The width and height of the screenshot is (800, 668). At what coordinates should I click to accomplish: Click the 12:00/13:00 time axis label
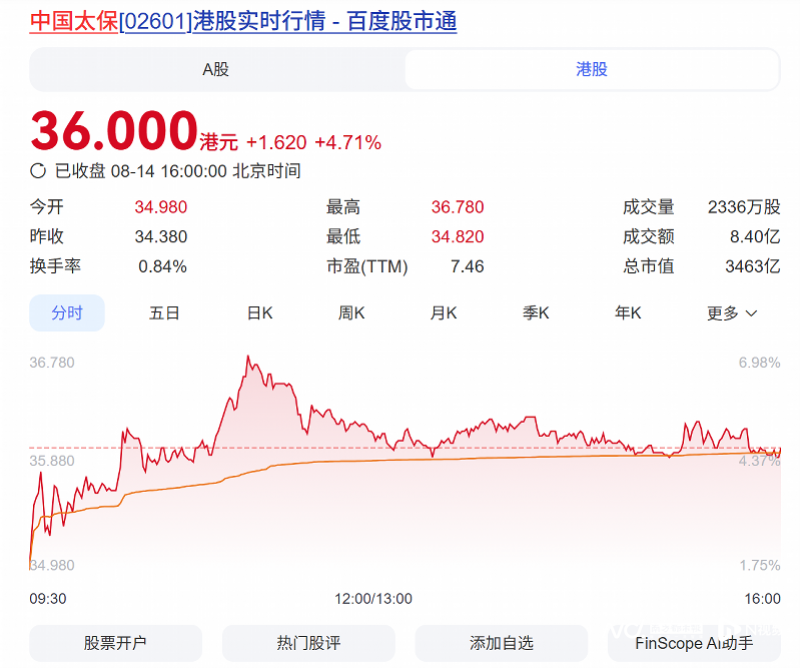[373, 599]
